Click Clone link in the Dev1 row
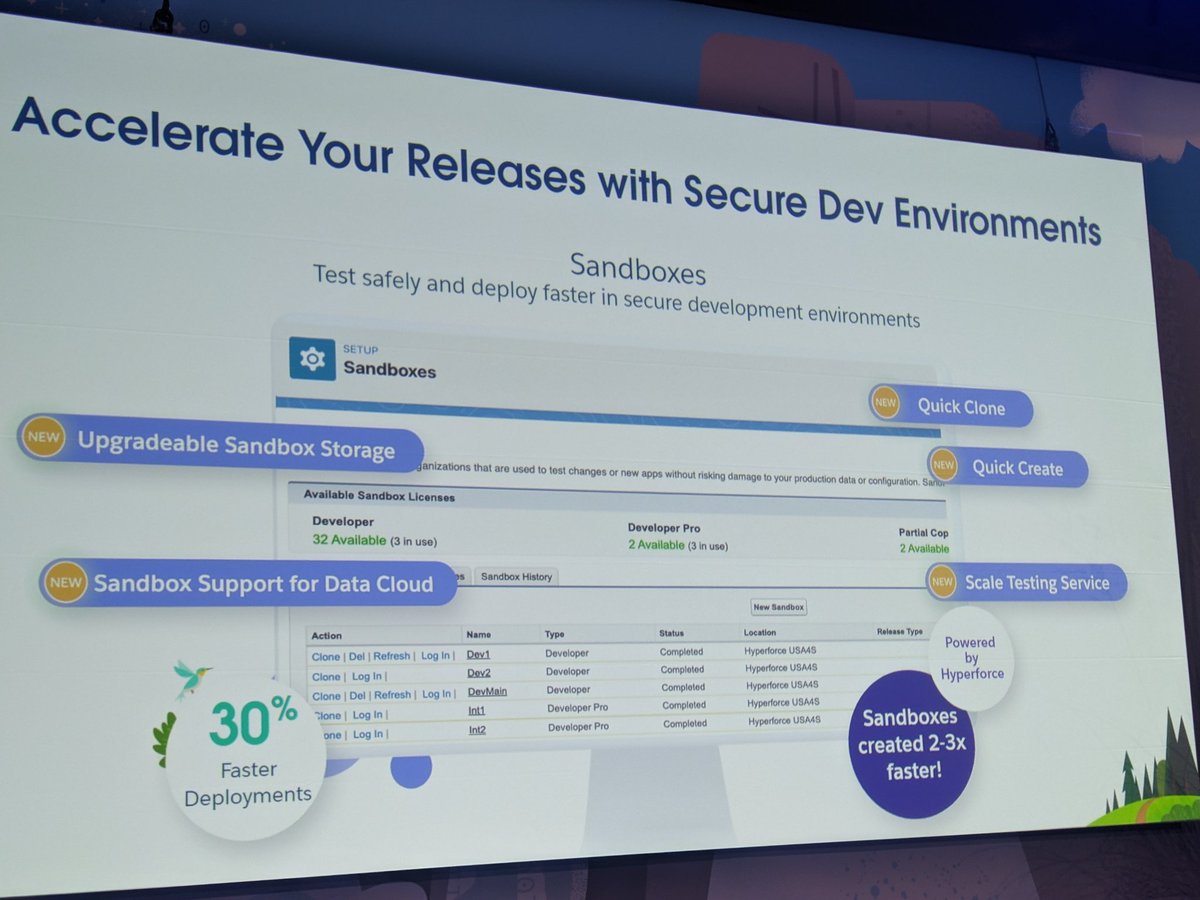This screenshot has height=900, width=1200. tap(326, 657)
